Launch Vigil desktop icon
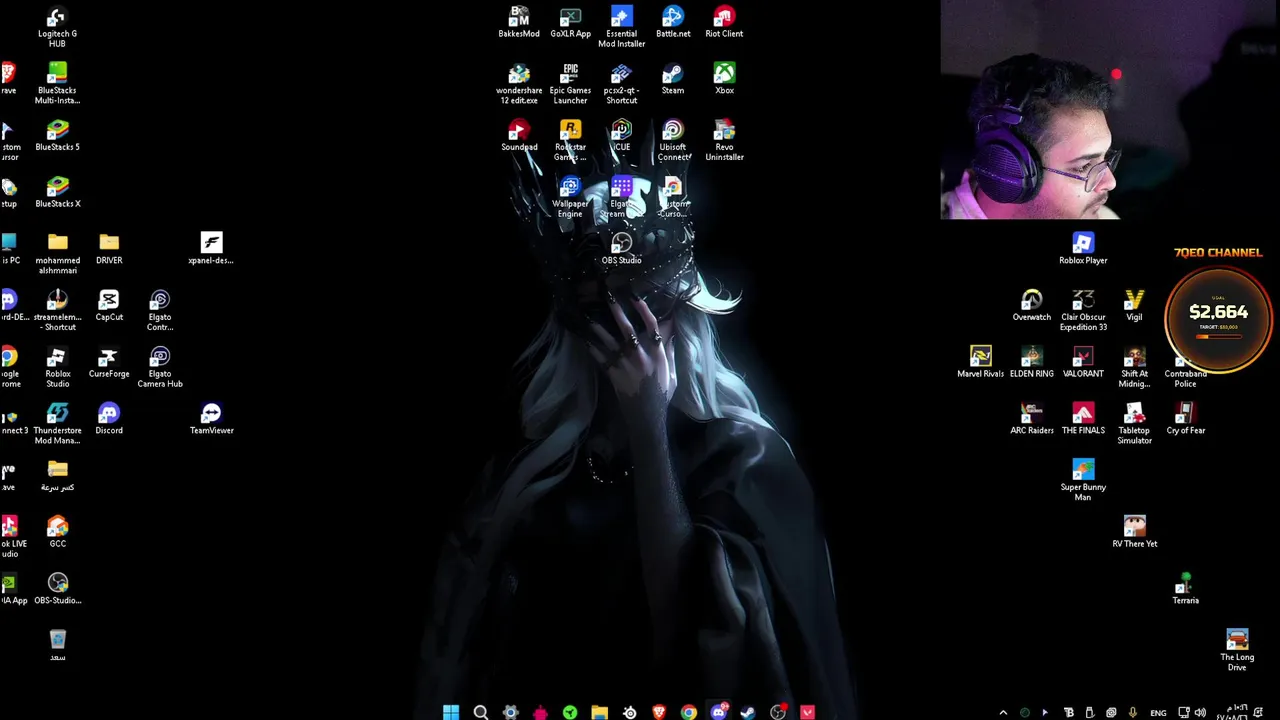The height and width of the screenshot is (720, 1280). (1134, 306)
